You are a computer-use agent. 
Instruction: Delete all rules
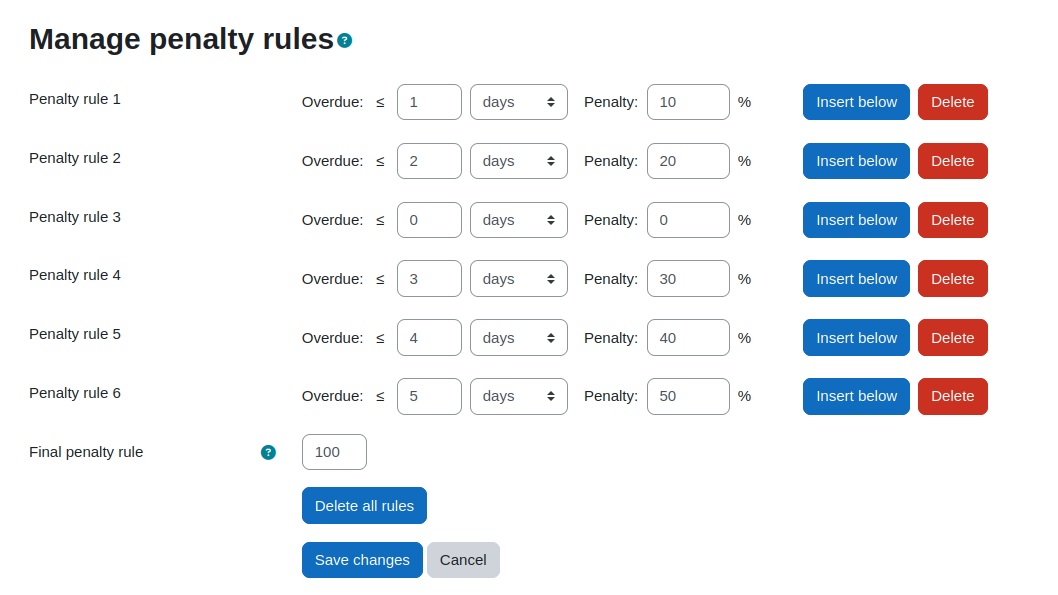364,505
